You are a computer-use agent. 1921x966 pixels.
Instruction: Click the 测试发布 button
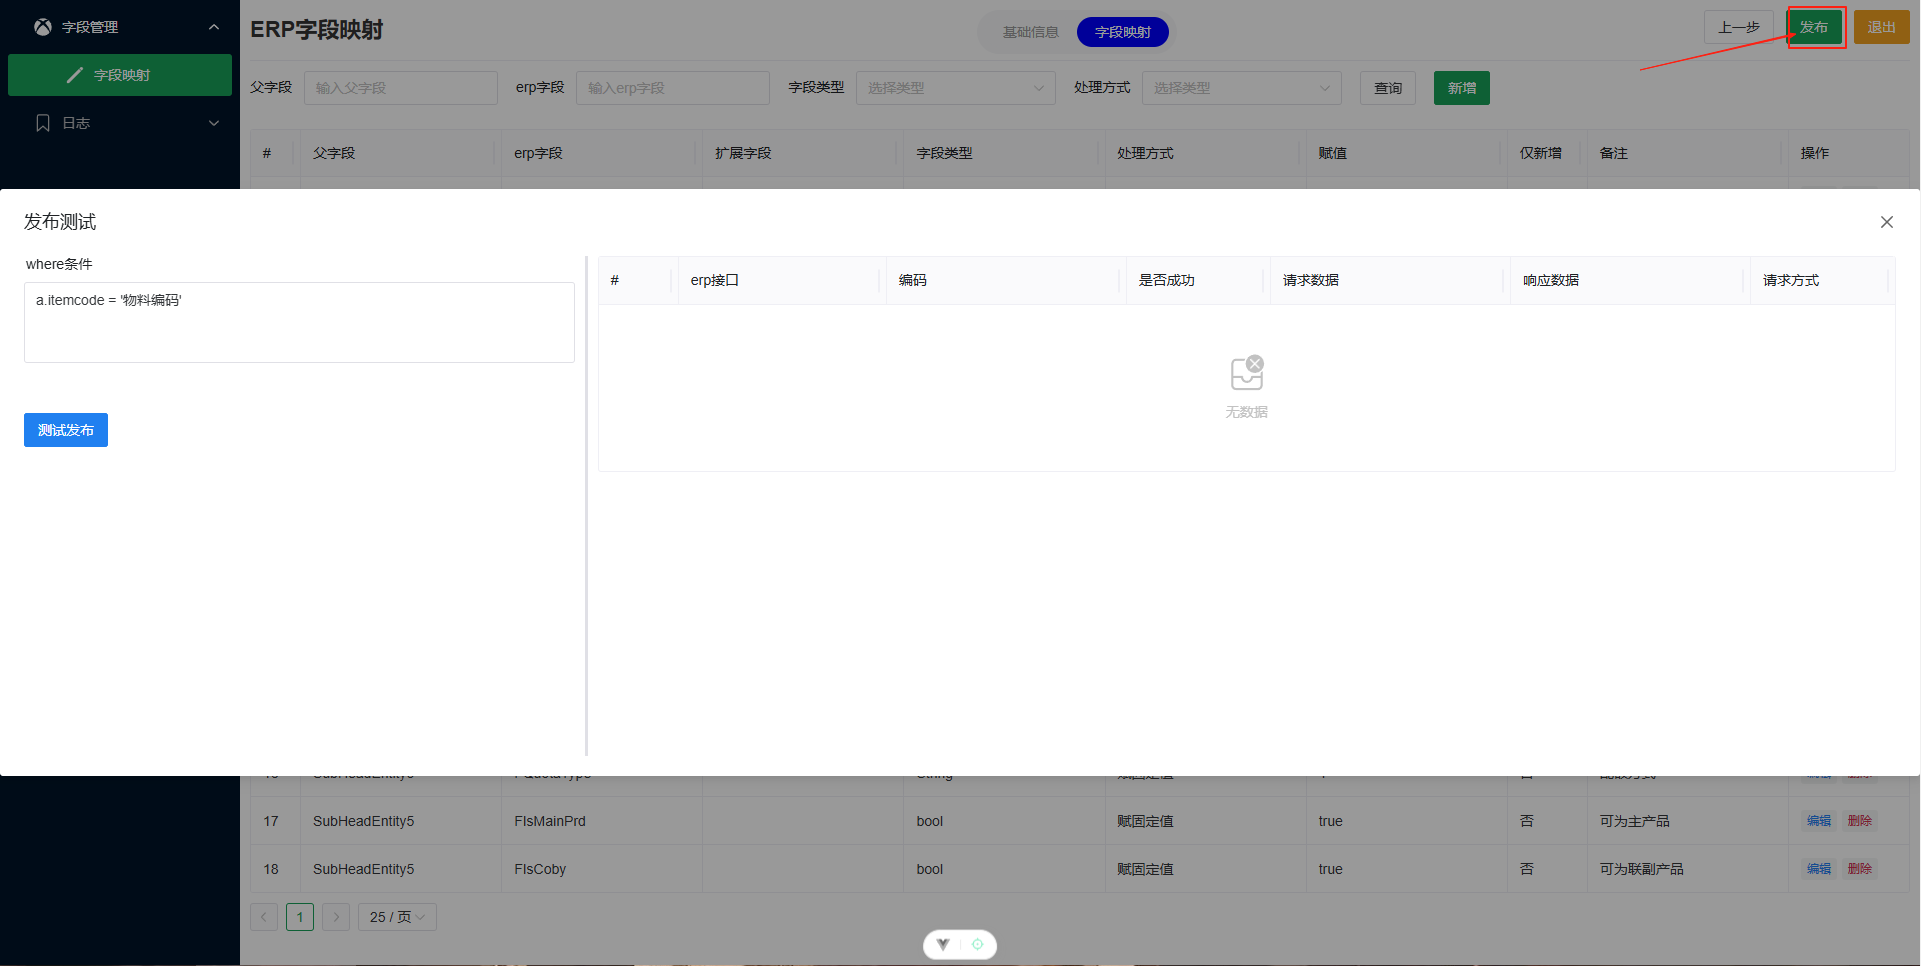pyautogui.click(x=66, y=430)
